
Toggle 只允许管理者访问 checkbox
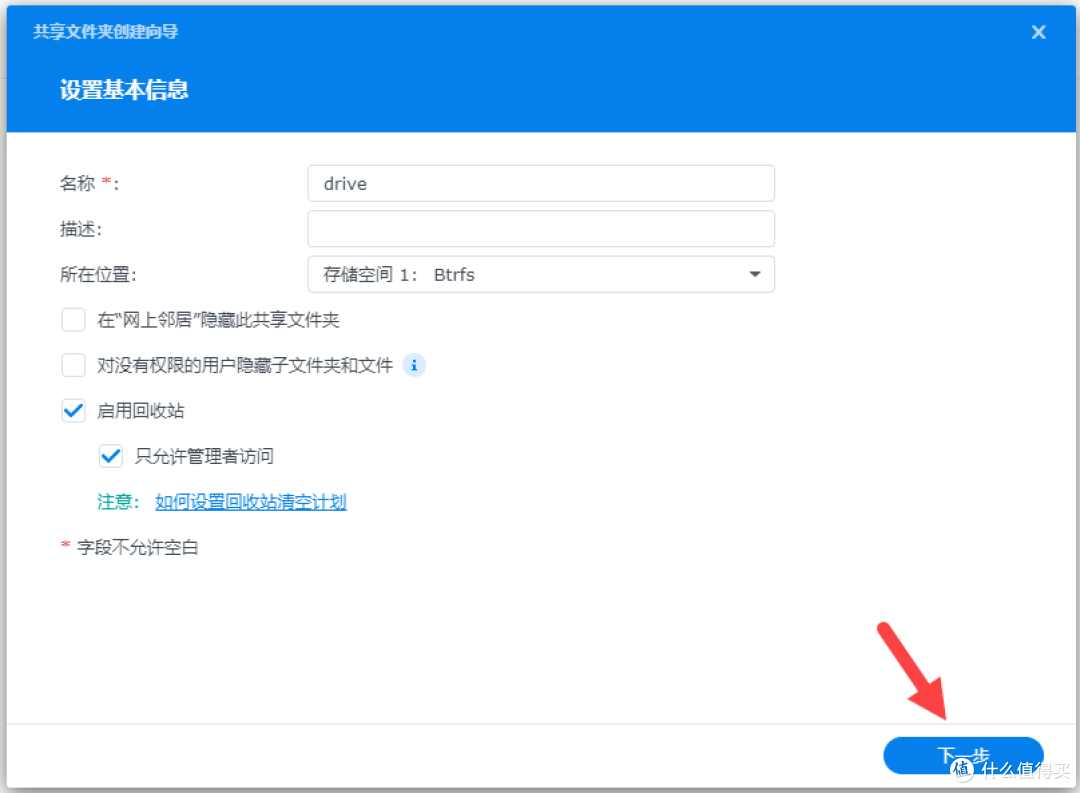pos(111,456)
